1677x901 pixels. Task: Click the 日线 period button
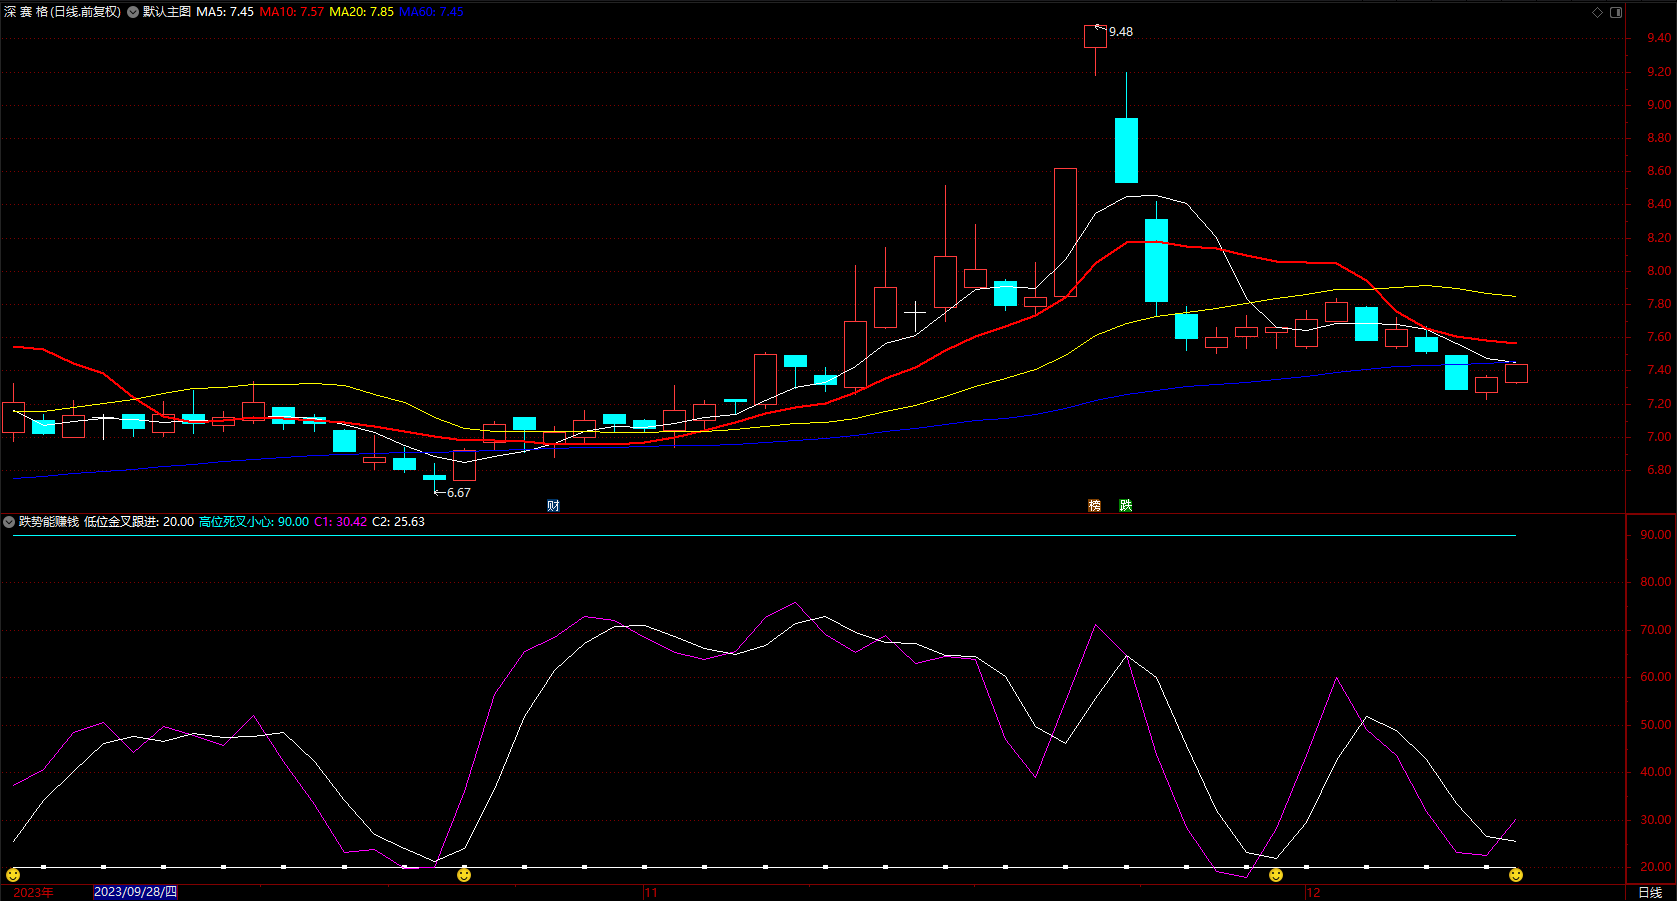tap(1650, 892)
